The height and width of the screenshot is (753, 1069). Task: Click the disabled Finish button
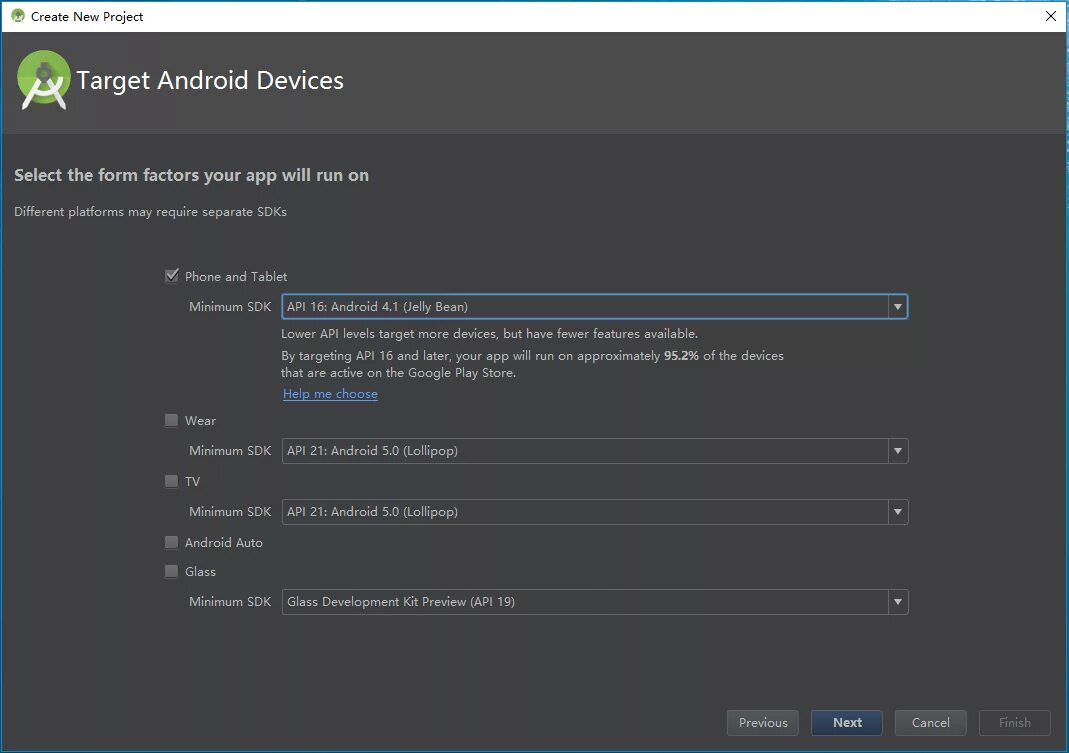coord(1014,722)
